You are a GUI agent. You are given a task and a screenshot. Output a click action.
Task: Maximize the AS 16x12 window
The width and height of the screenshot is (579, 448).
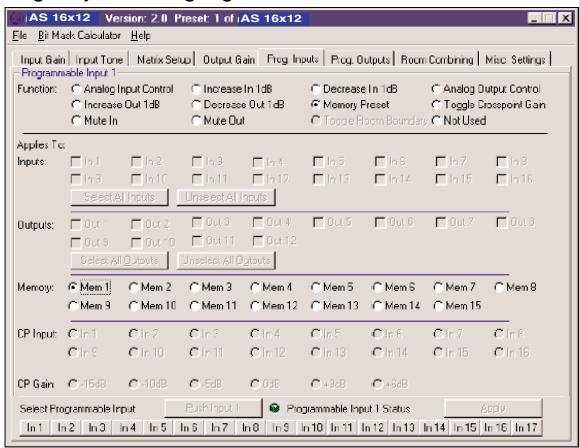(549, 18)
